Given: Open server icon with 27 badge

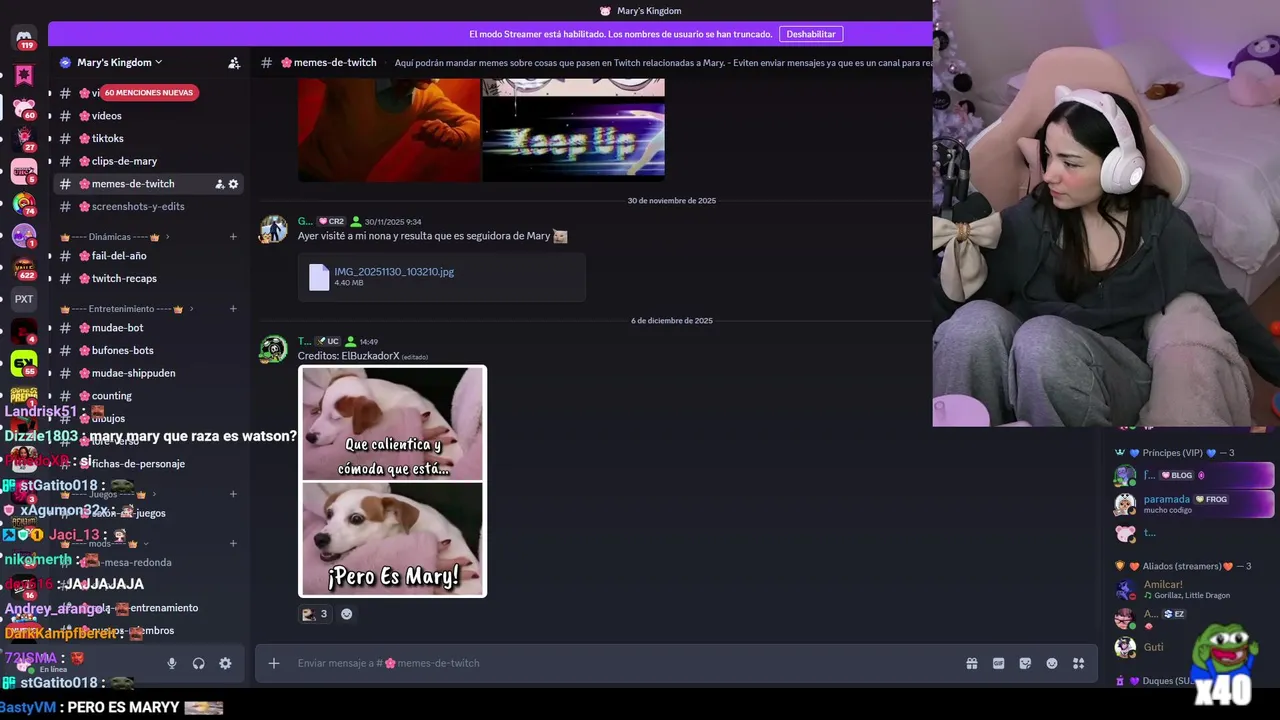Looking at the screenshot, I should [x=24, y=138].
